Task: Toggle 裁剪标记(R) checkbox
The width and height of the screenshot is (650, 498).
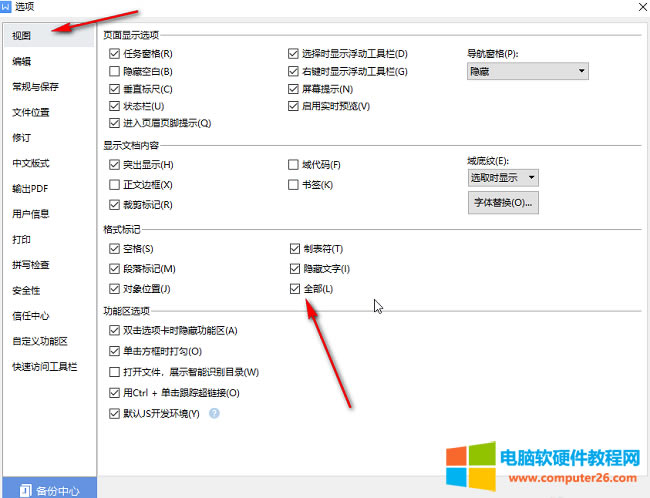Action: [114, 205]
